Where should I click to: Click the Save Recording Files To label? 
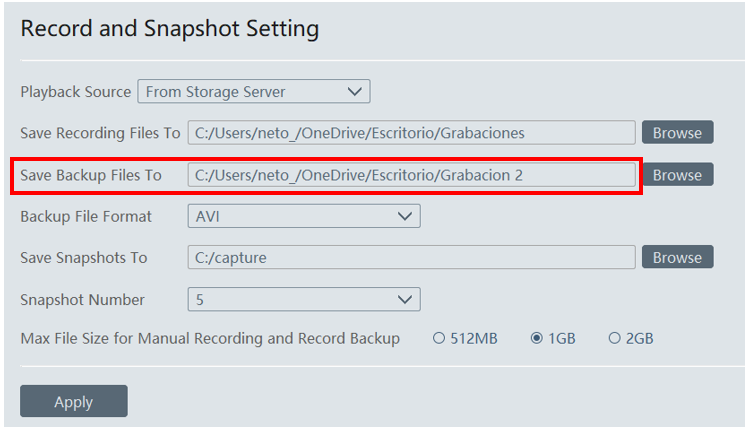[100, 133]
